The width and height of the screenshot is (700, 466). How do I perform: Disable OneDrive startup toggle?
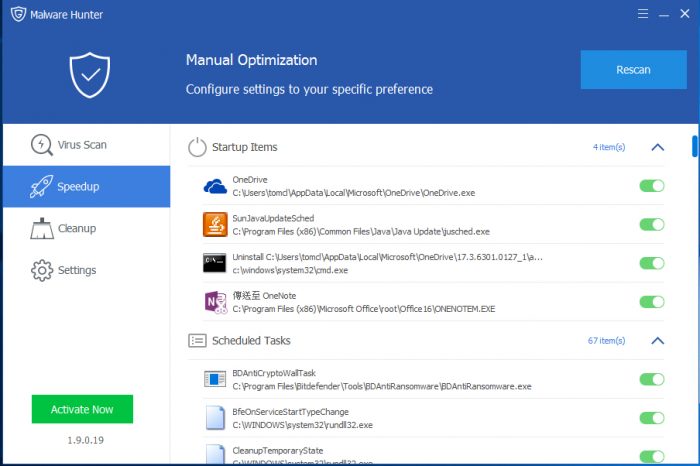click(651, 186)
